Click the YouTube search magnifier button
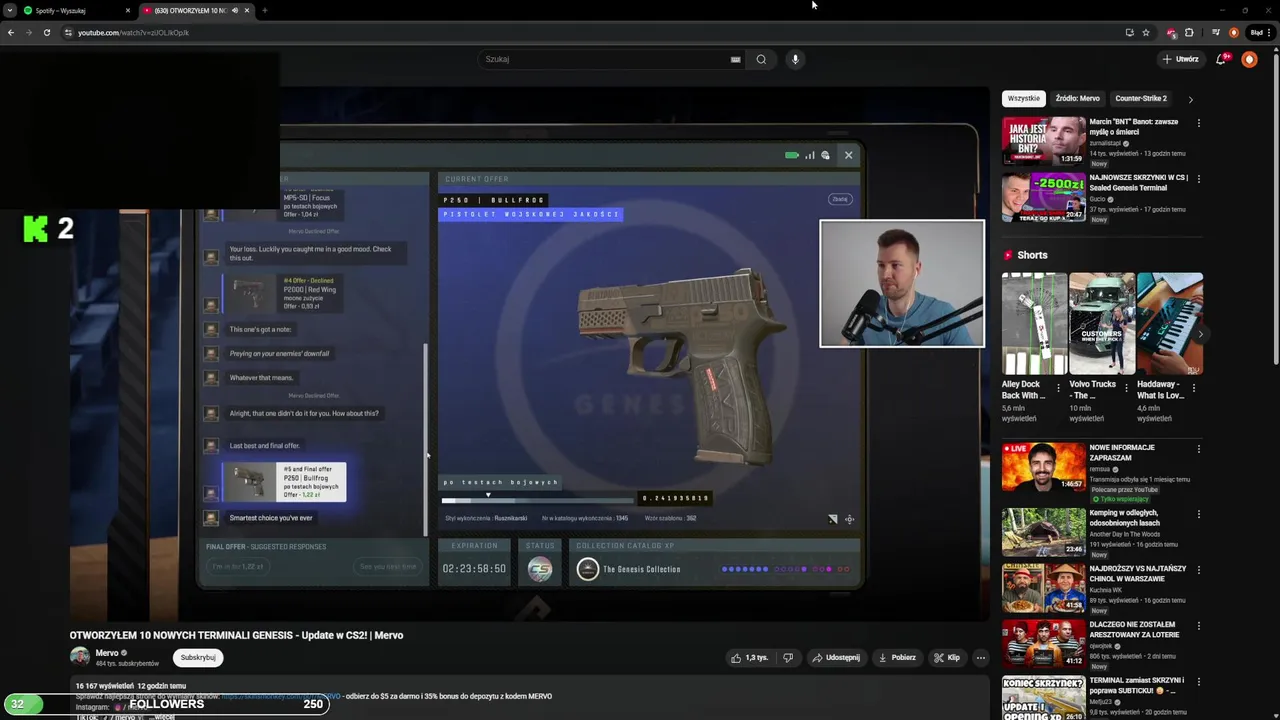This screenshot has height=720, width=1280. [761, 59]
